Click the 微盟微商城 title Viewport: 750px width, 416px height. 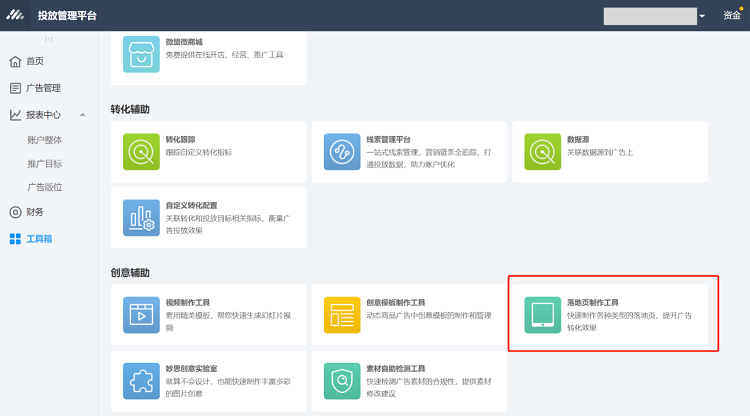[x=184, y=42]
